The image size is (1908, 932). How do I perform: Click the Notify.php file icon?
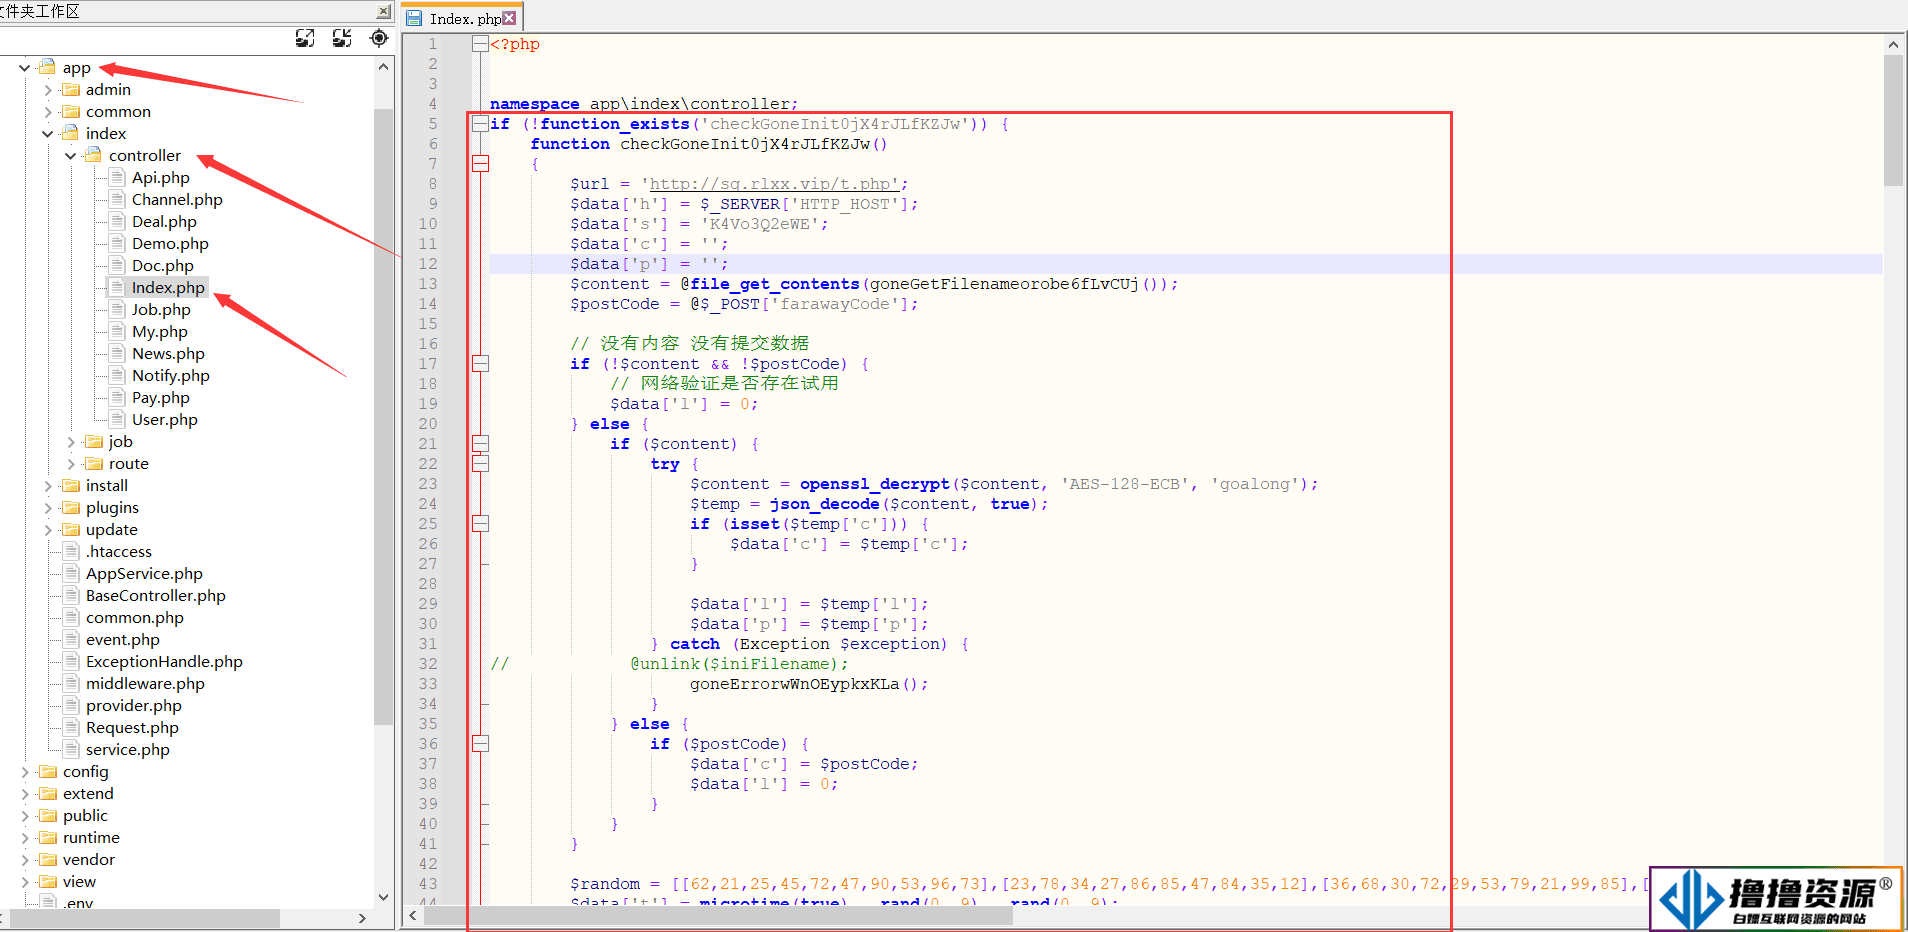pyautogui.click(x=117, y=375)
